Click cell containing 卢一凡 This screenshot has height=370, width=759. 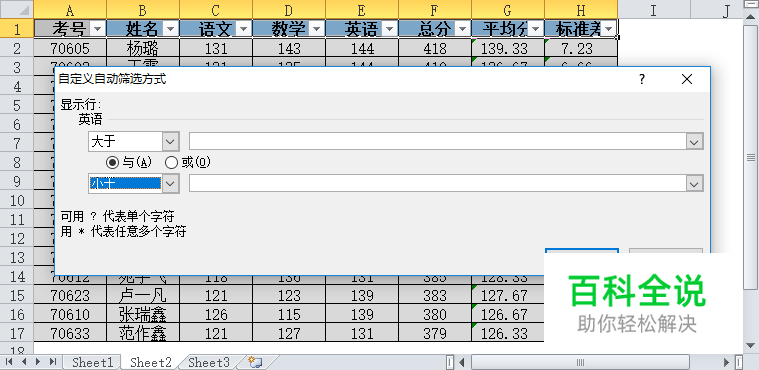(143, 295)
